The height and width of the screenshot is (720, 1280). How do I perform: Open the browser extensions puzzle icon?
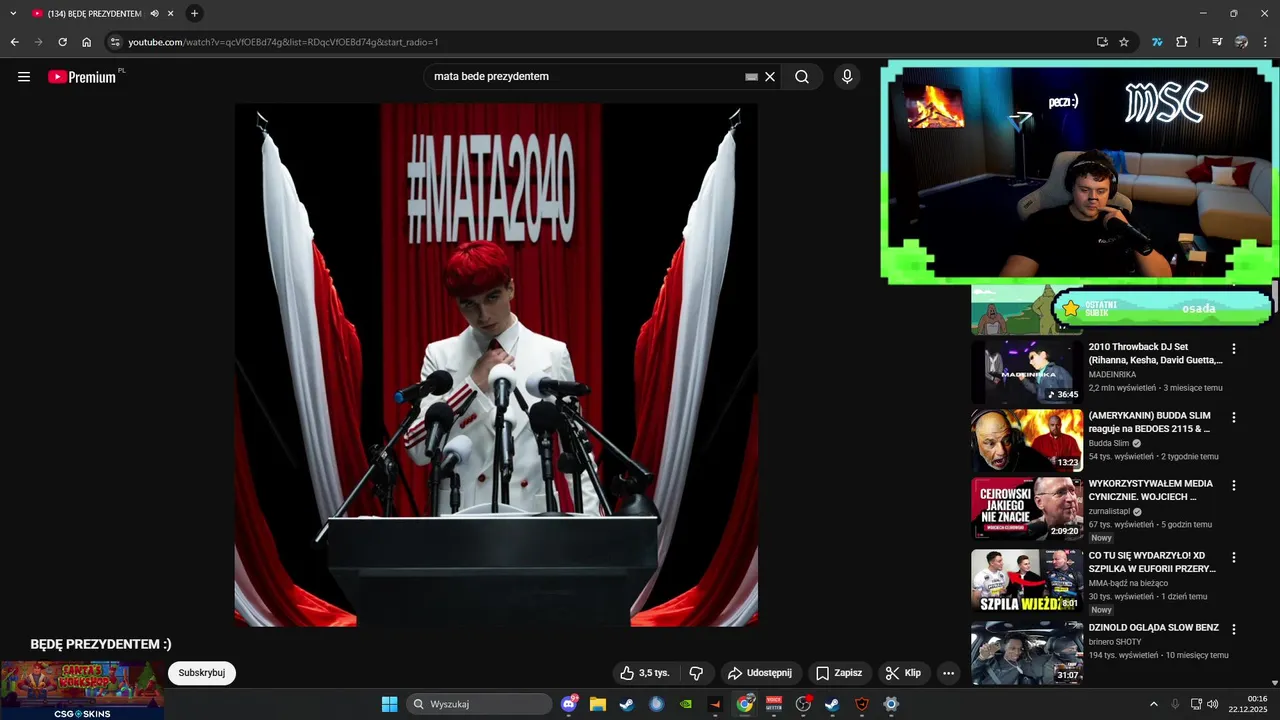(x=1182, y=42)
